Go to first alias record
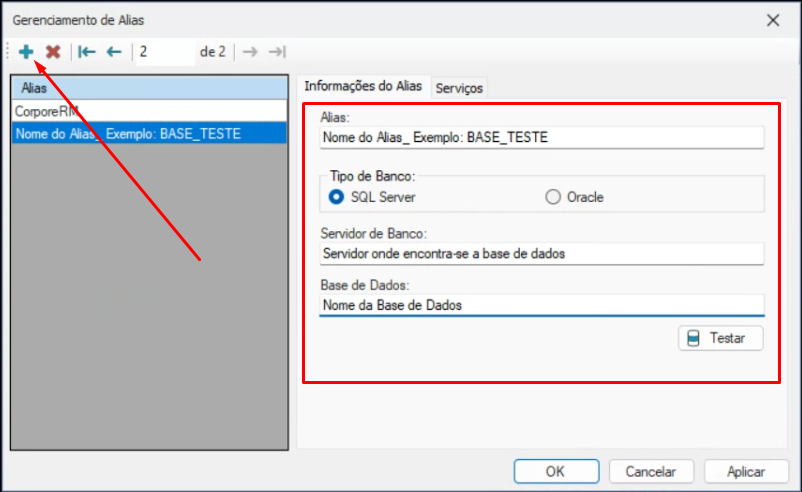Screen dimensions: 802x492 click(x=87, y=52)
